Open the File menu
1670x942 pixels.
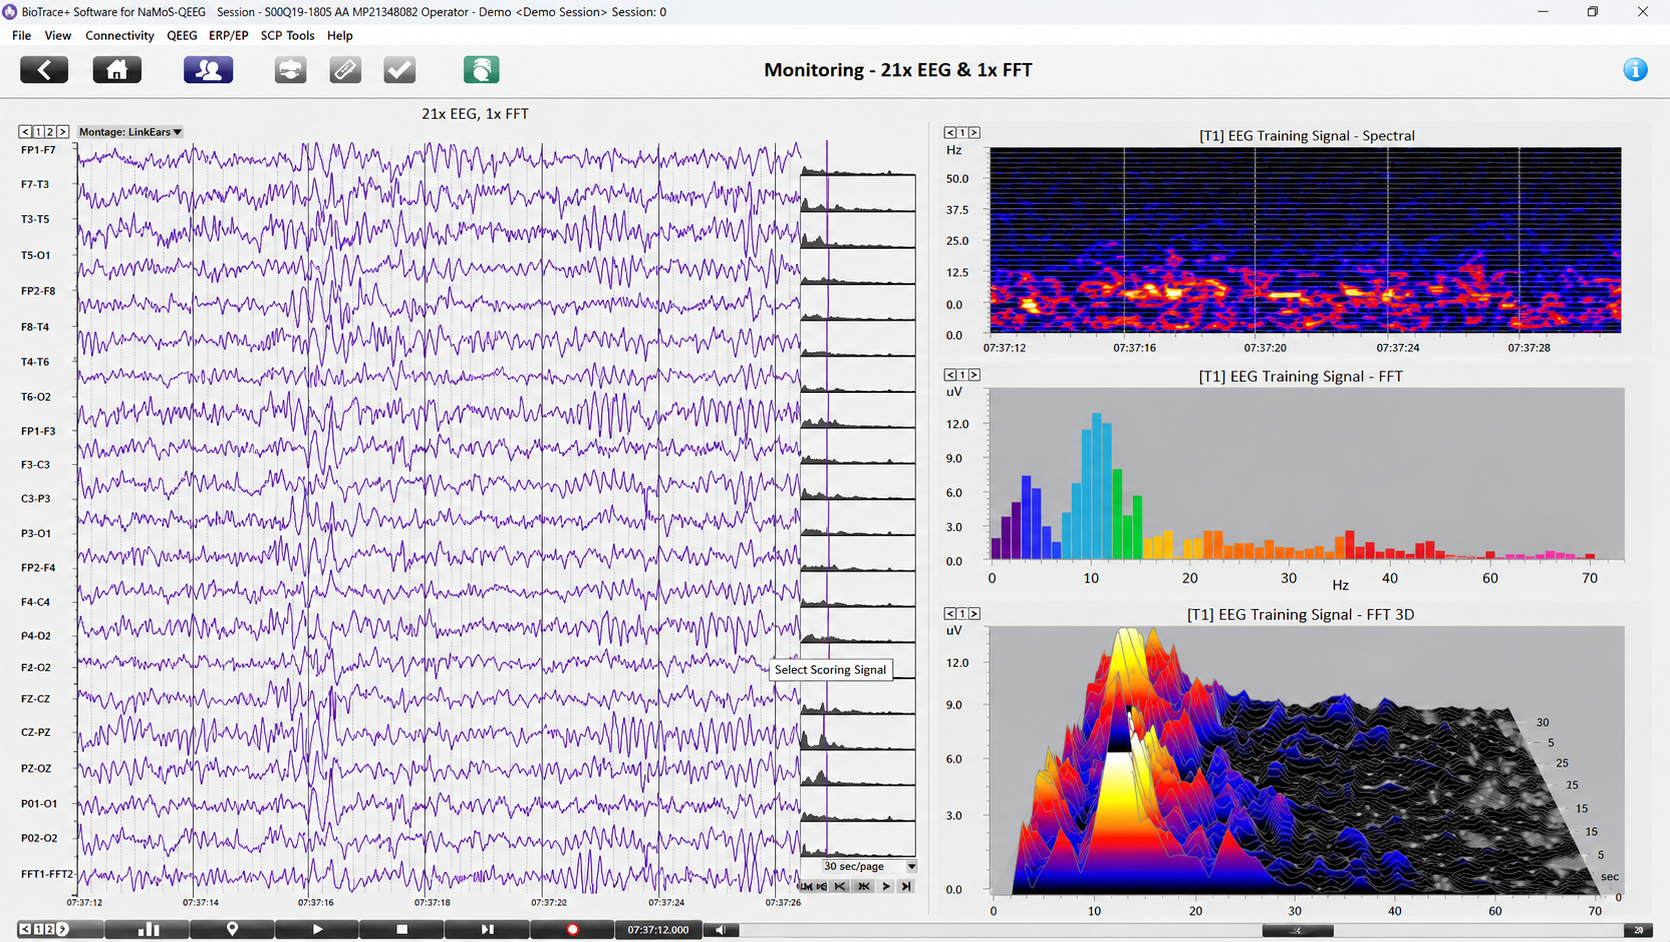(x=21, y=35)
